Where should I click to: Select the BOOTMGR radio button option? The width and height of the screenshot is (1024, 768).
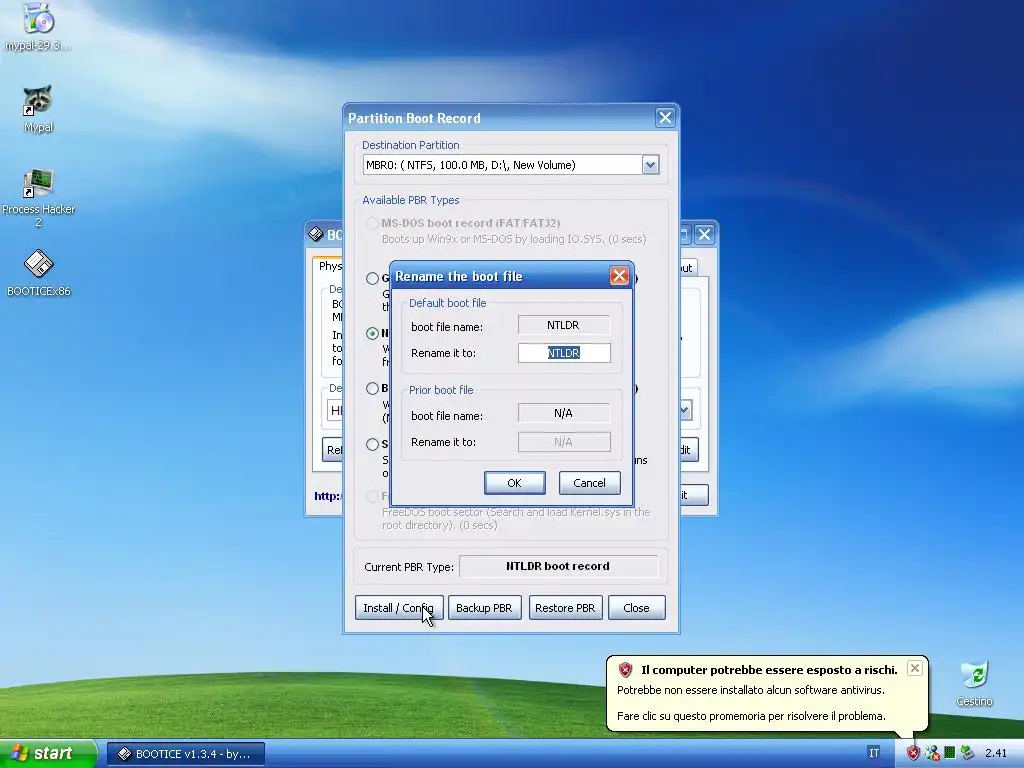(372, 389)
